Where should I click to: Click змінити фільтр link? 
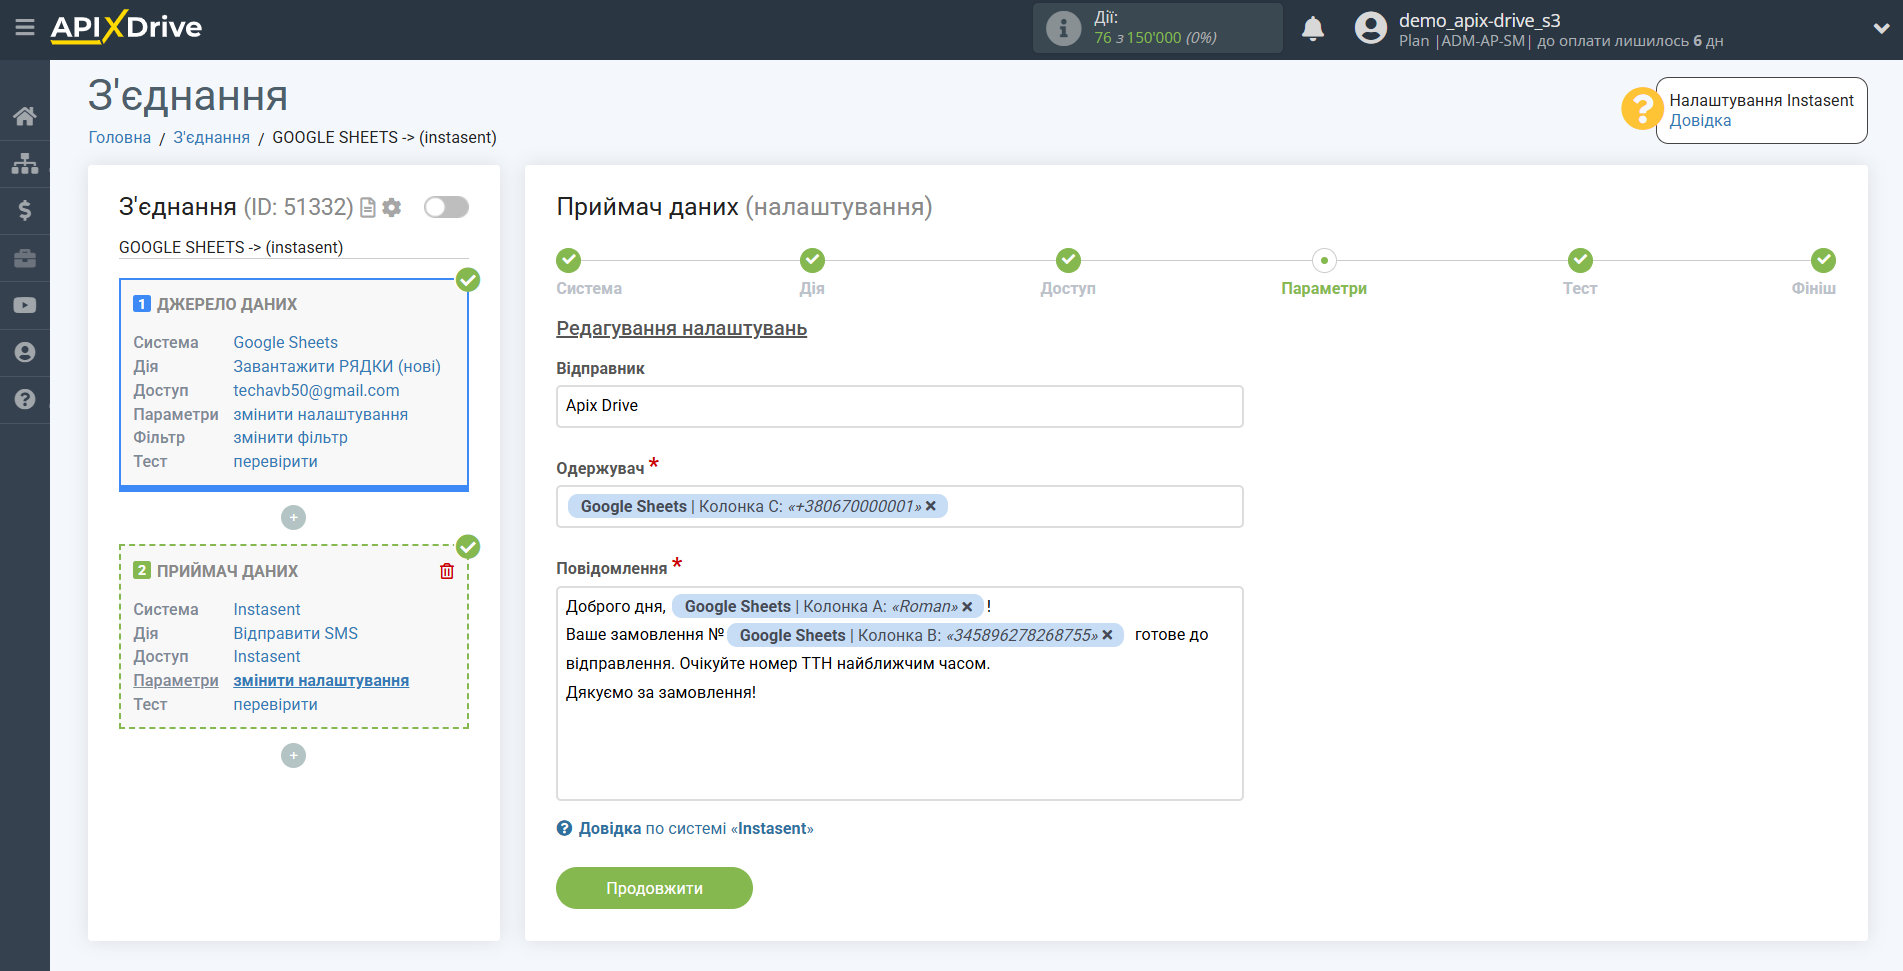[x=290, y=437]
